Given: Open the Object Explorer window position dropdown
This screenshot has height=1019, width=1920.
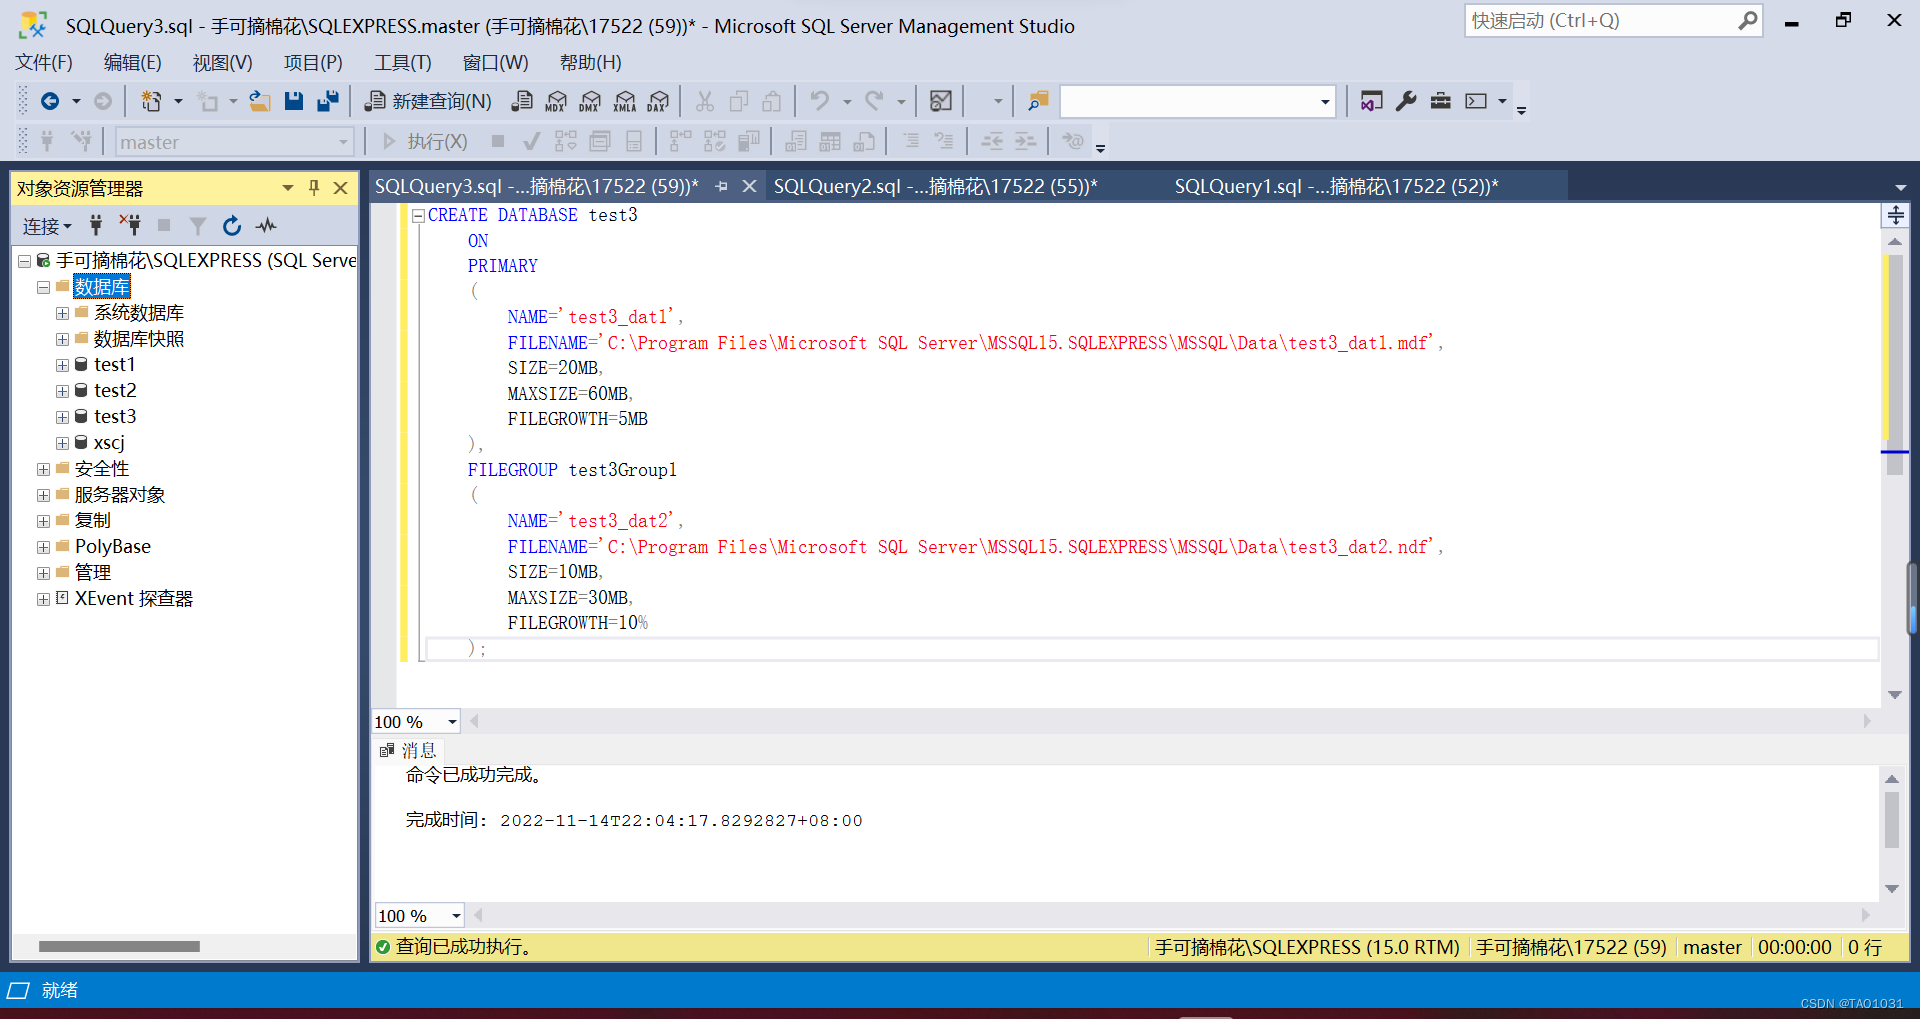Looking at the screenshot, I should [288, 188].
